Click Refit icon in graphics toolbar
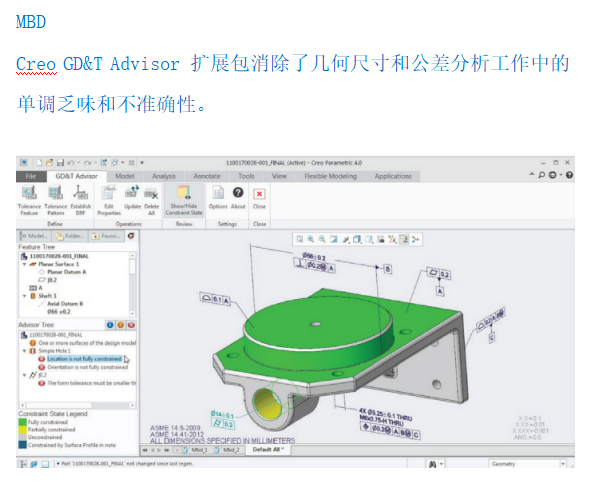Screen dimensions: 599x494 click(300, 239)
